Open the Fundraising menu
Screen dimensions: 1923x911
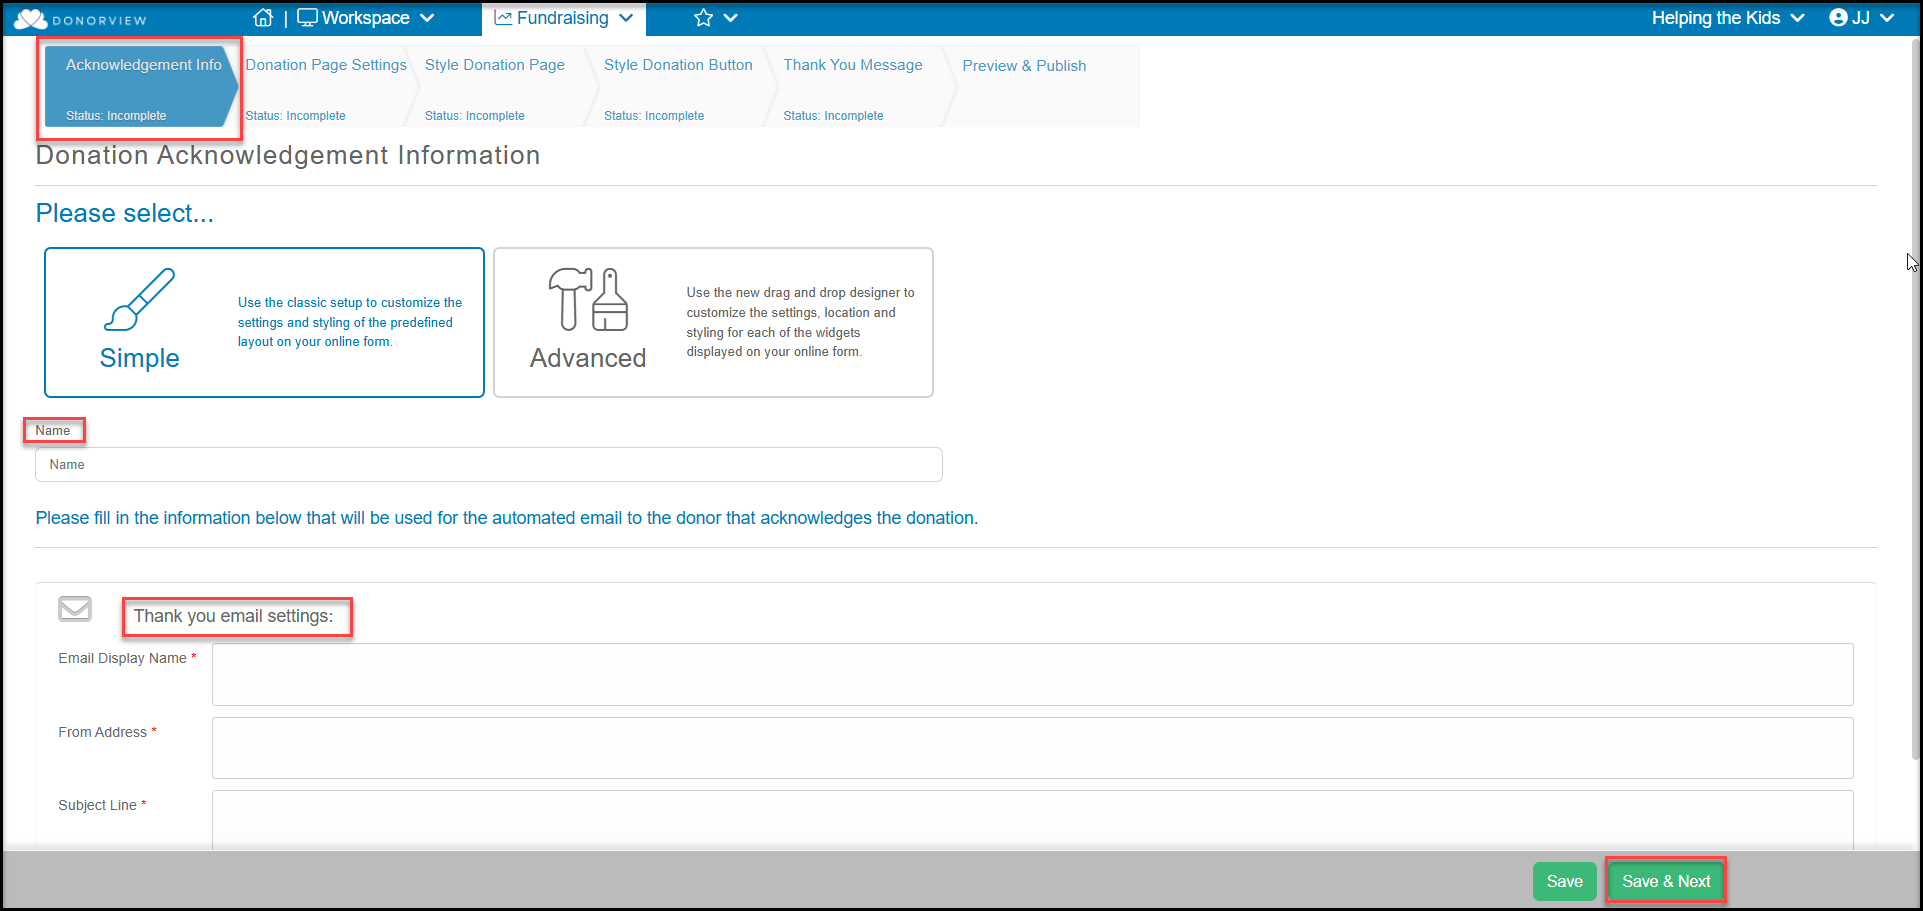564,18
